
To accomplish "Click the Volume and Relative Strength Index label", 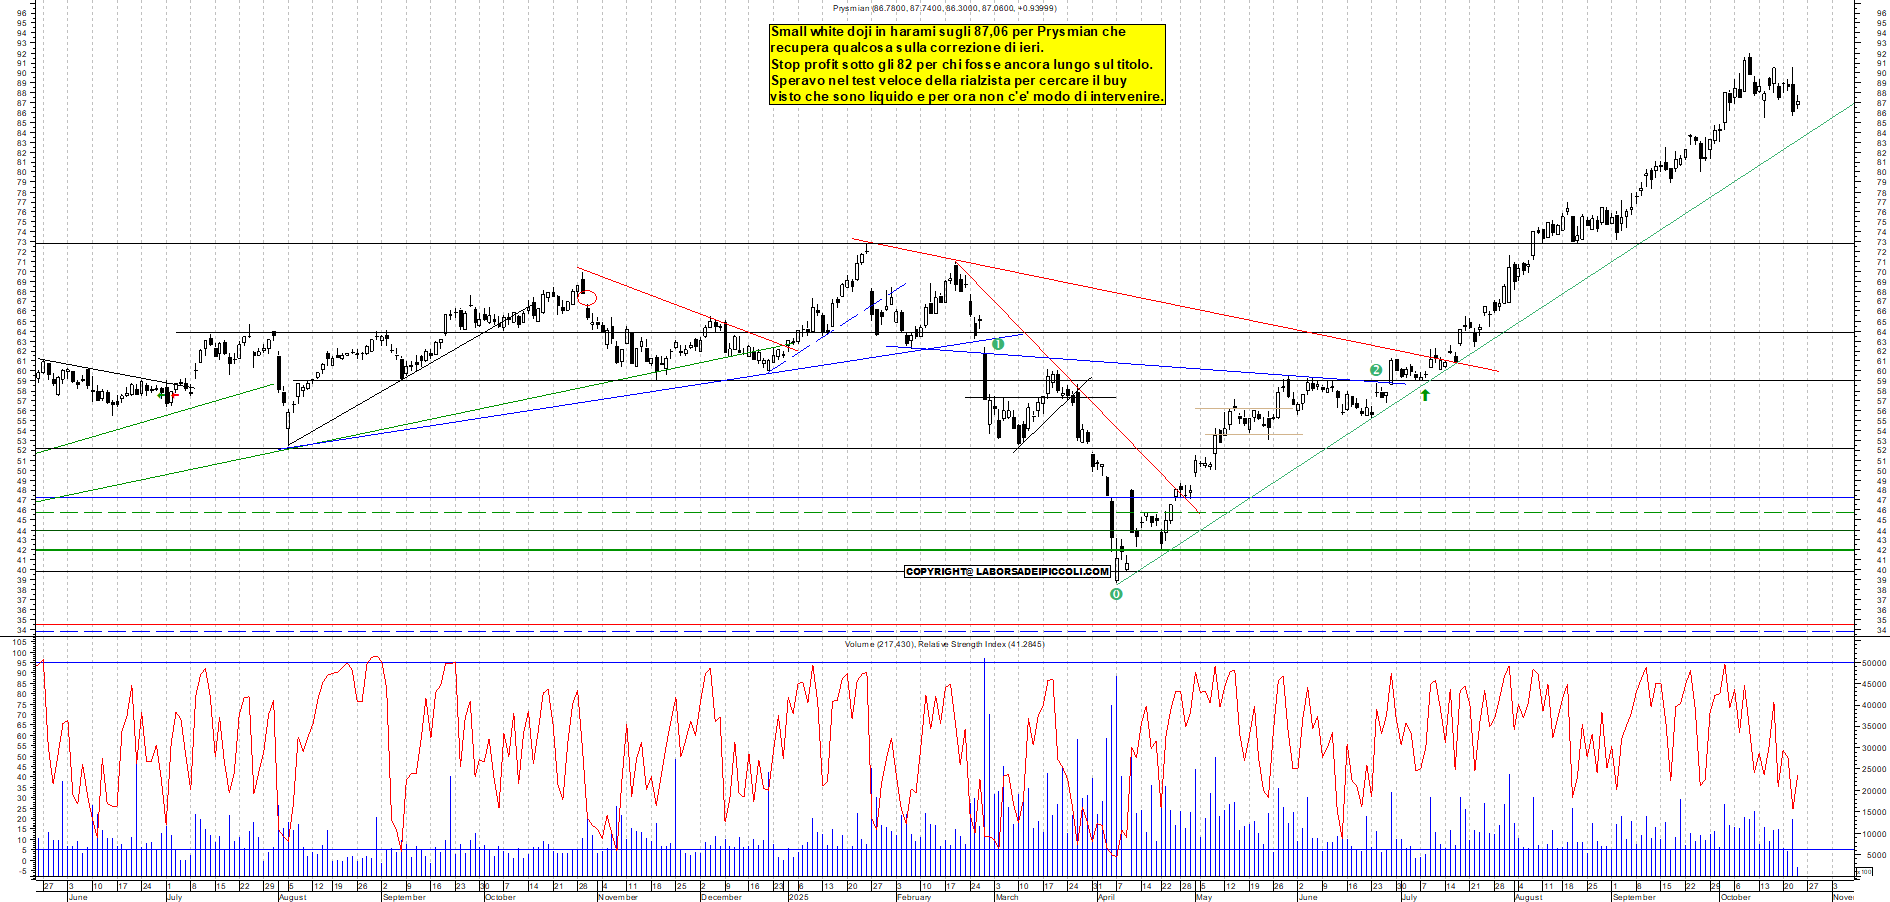I will (x=944, y=644).
